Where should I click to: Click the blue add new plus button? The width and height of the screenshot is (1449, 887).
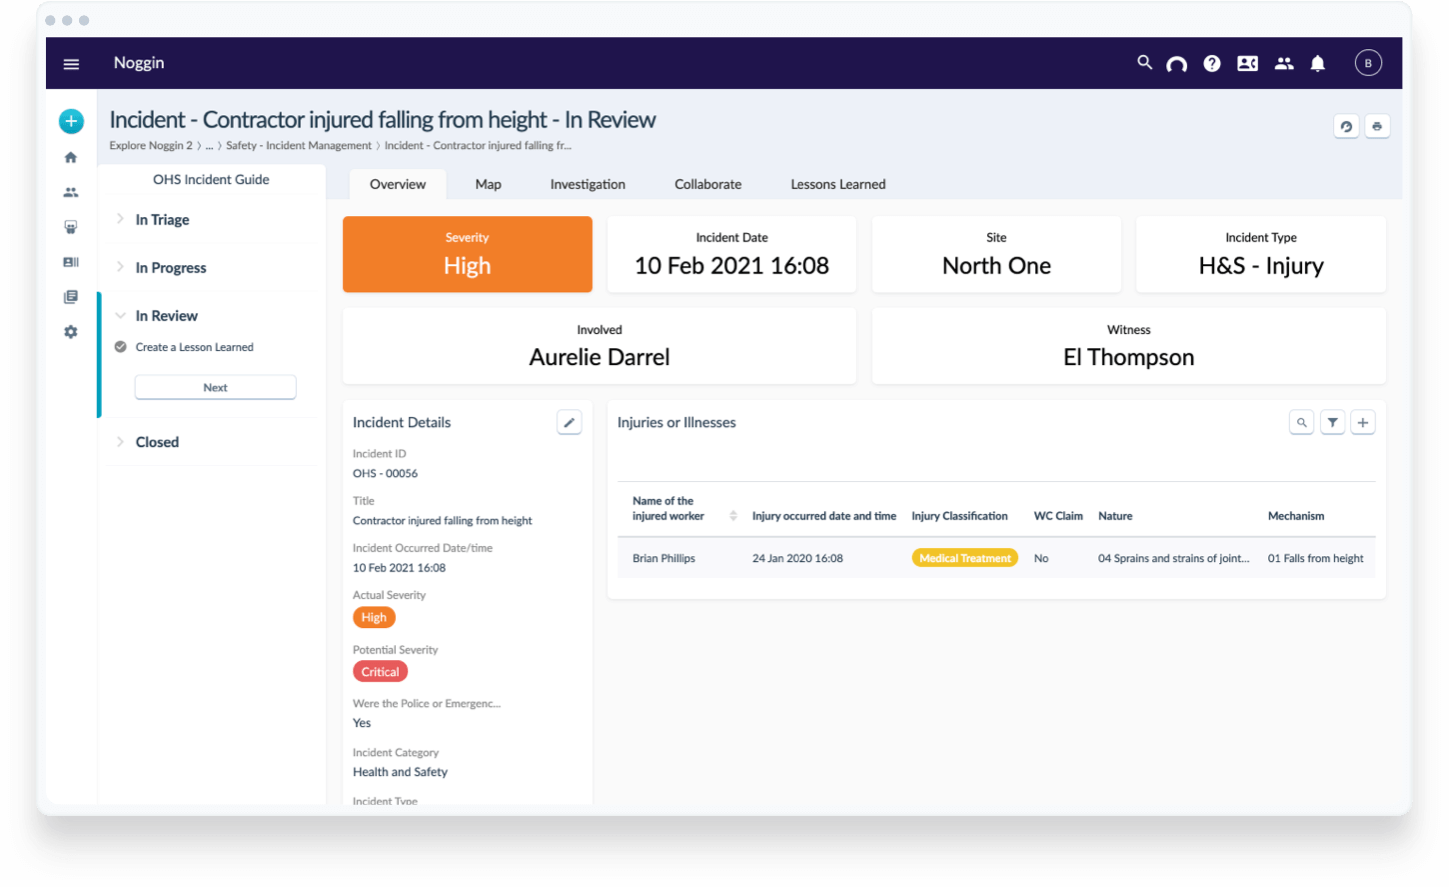coord(71,121)
